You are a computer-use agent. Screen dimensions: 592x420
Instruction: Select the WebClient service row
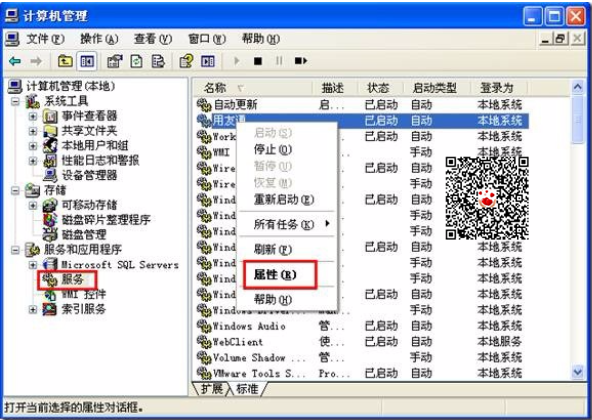[361, 342]
